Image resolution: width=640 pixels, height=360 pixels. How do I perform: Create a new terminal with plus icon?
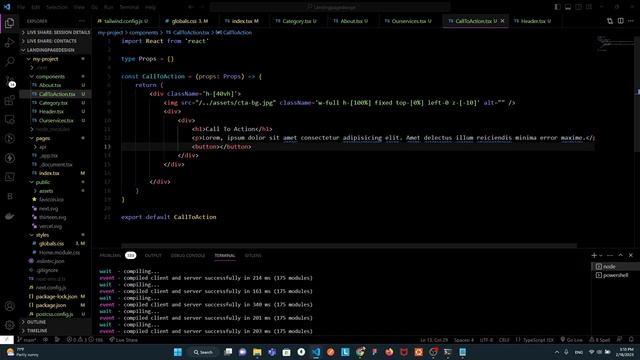click(x=594, y=255)
